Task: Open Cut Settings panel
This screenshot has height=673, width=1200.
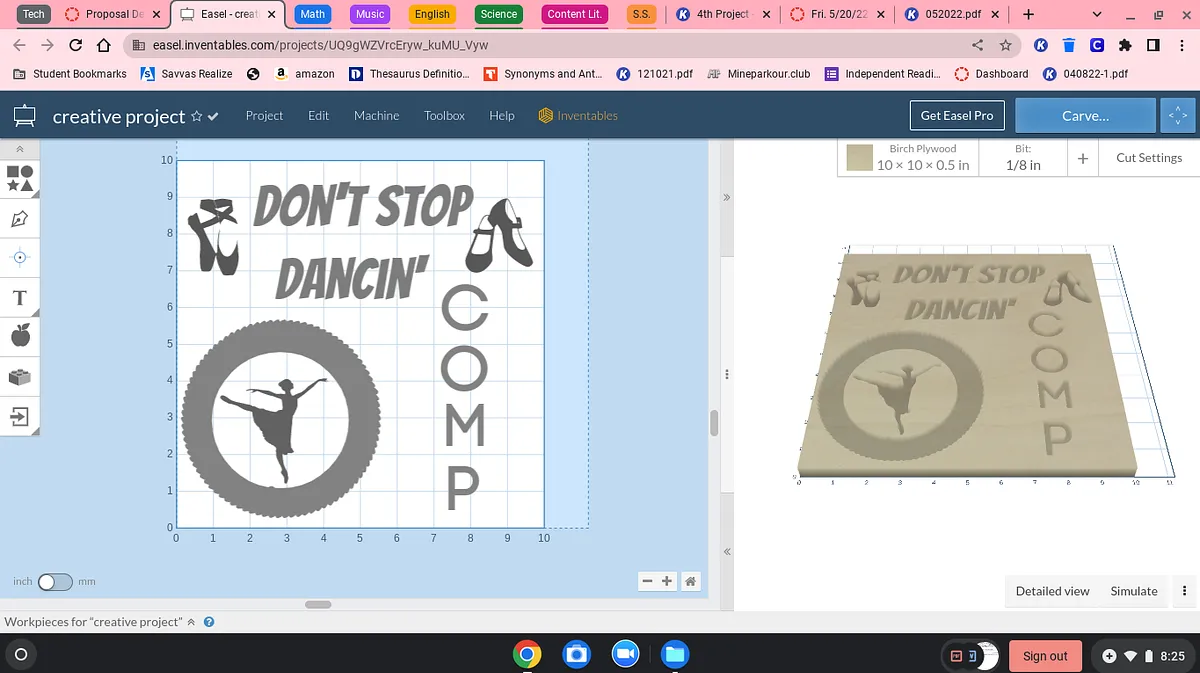Action: coord(1149,158)
